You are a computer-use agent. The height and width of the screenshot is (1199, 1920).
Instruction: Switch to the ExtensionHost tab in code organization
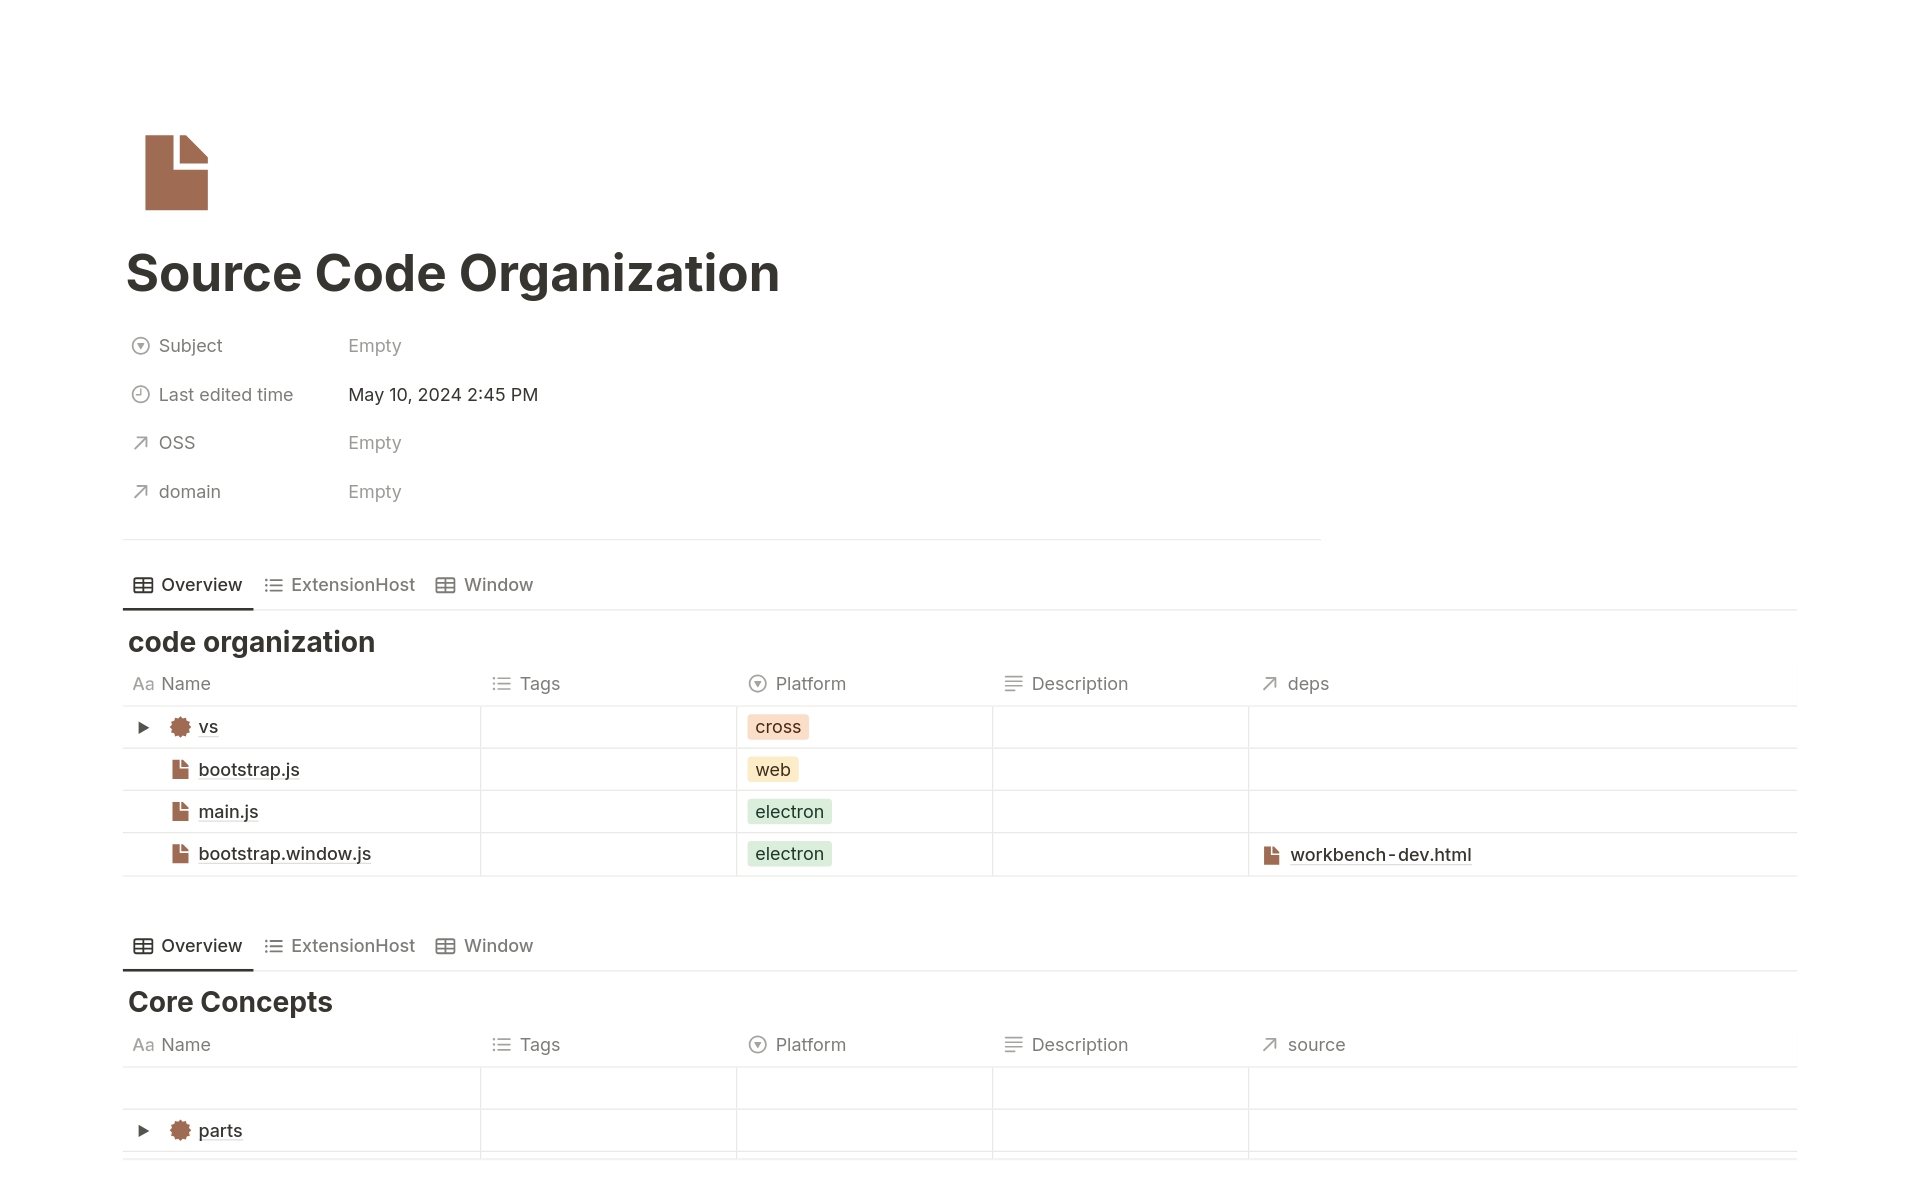click(x=340, y=585)
